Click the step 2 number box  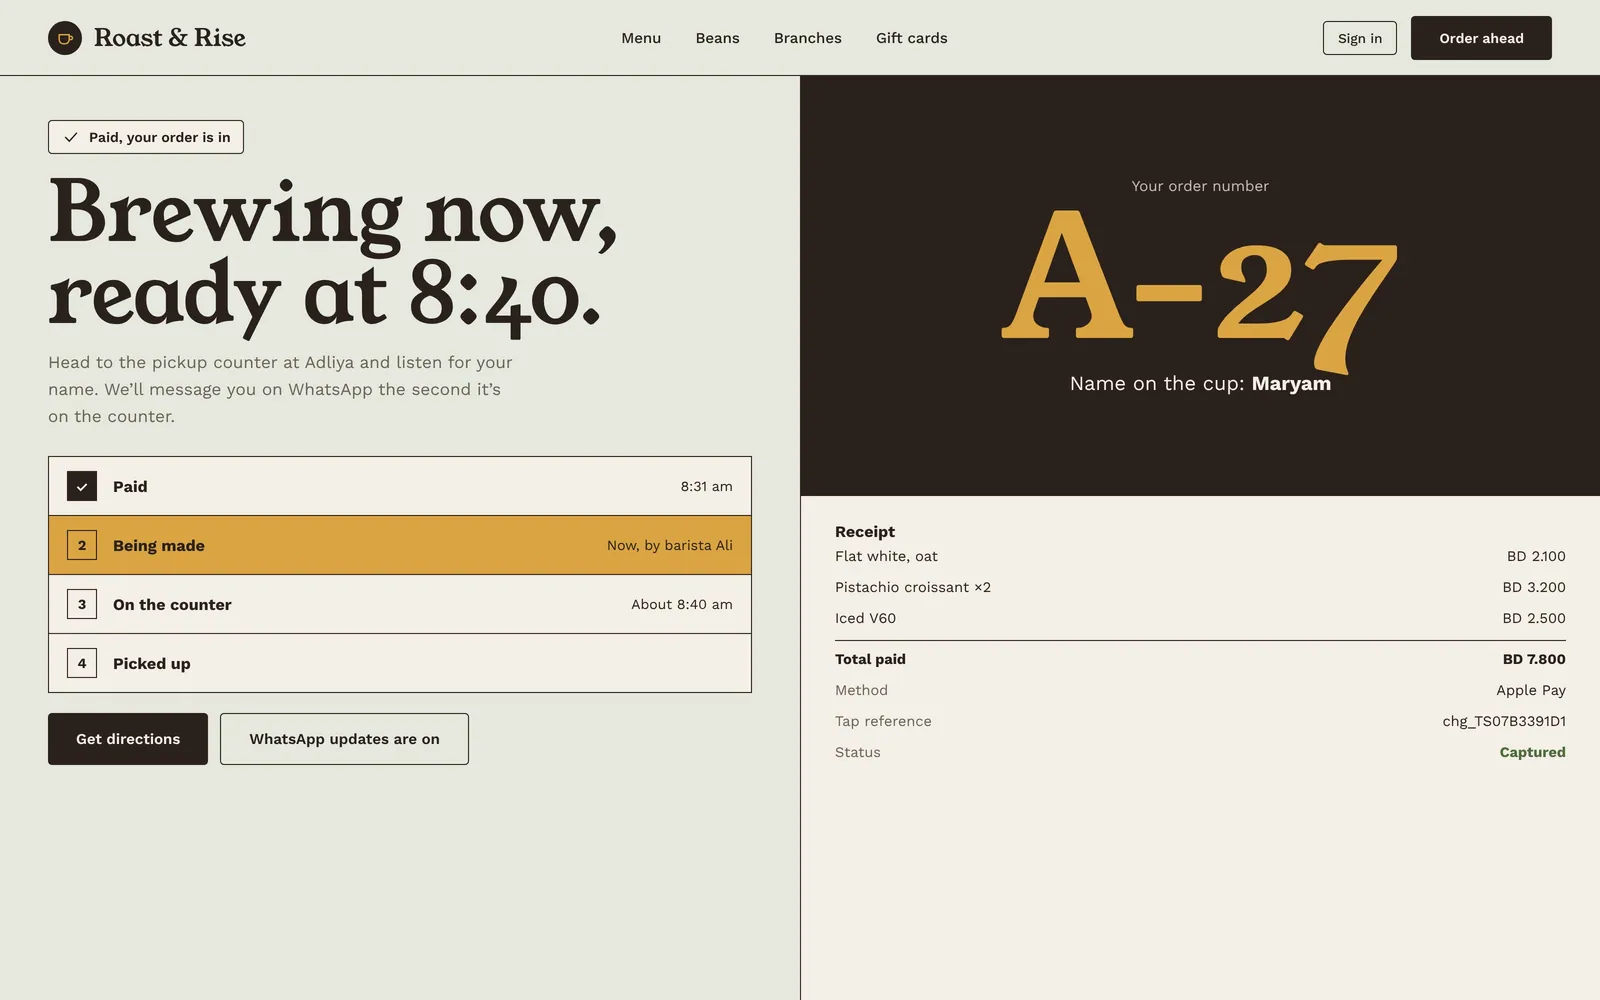click(82, 545)
